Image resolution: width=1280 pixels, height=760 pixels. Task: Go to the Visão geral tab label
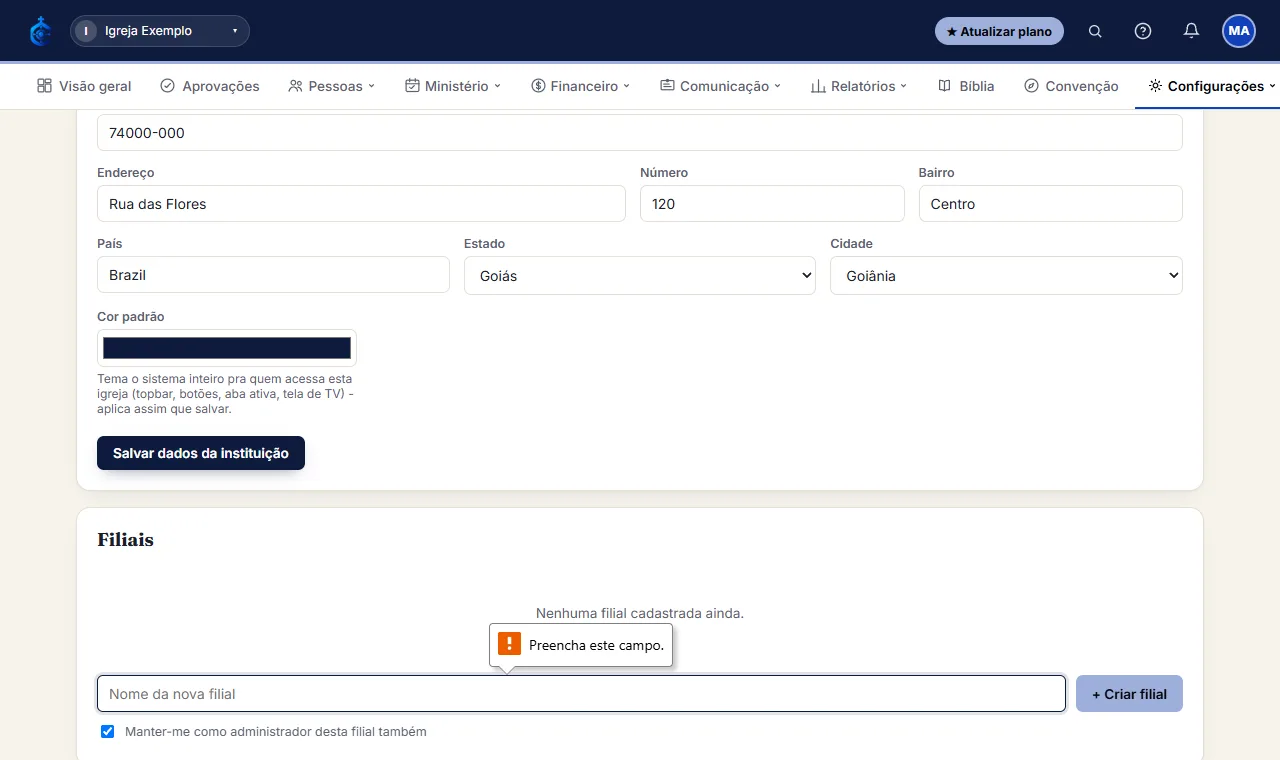(x=95, y=86)
